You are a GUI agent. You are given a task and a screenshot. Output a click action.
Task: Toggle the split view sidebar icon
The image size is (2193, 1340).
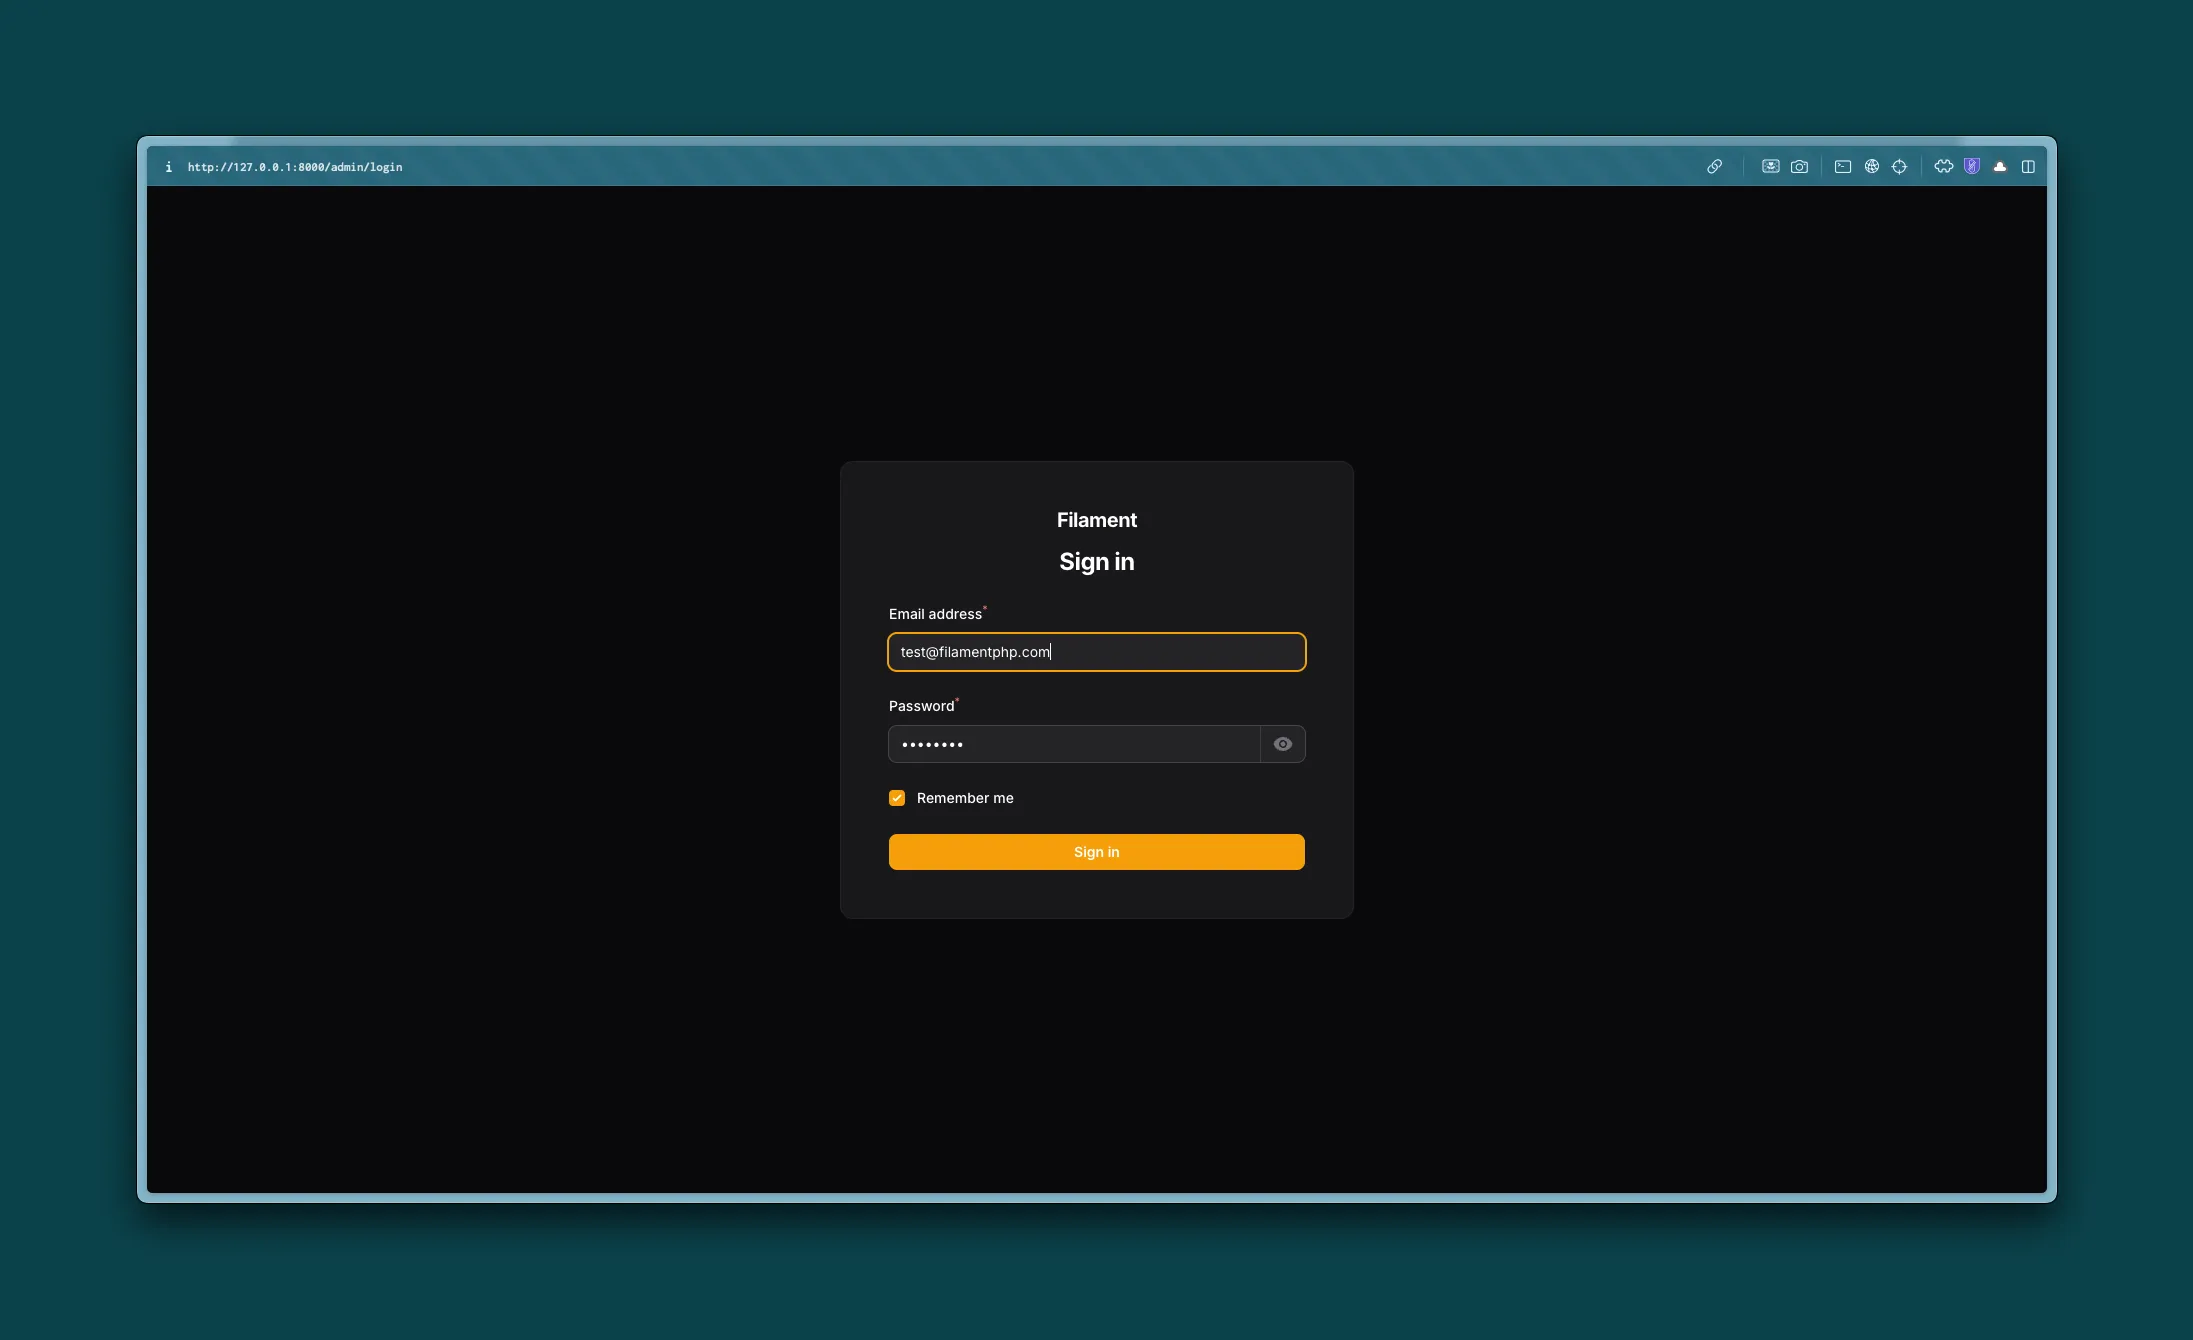2028,167
